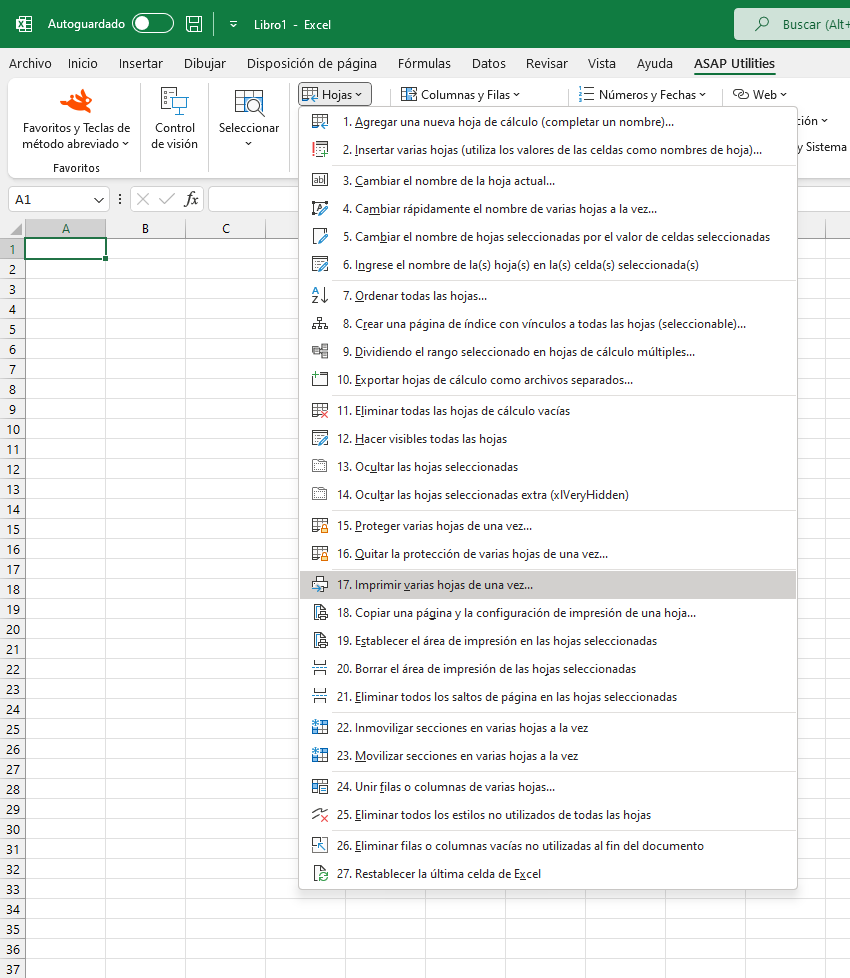
Task: Click the confirm checkmark formula bar icon
Action: coord(167,200)
